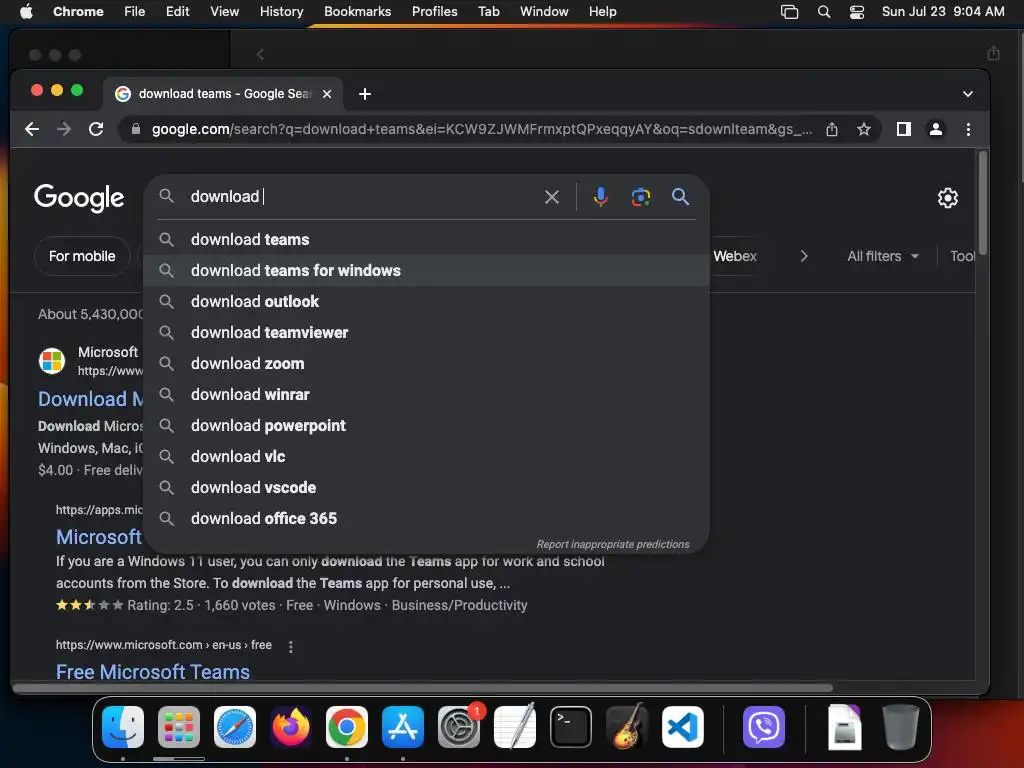The width and height of the screenshot is (1024, 768).
Task: Open App Store from the Dock
Action: 403,727
